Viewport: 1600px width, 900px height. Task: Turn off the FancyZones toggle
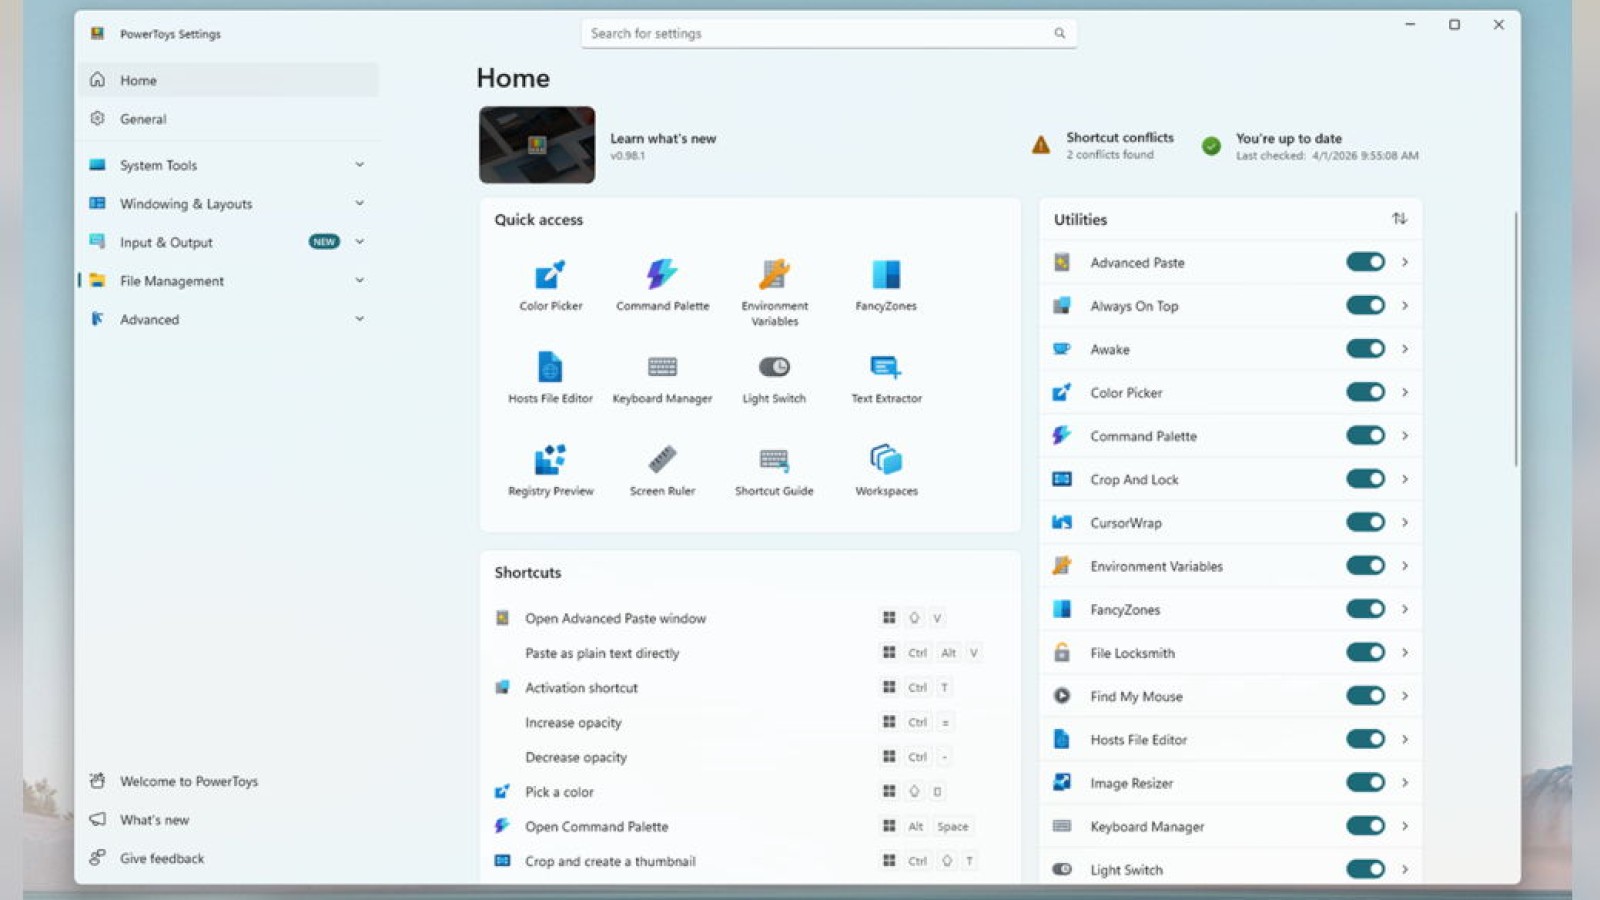point(1365,608)
